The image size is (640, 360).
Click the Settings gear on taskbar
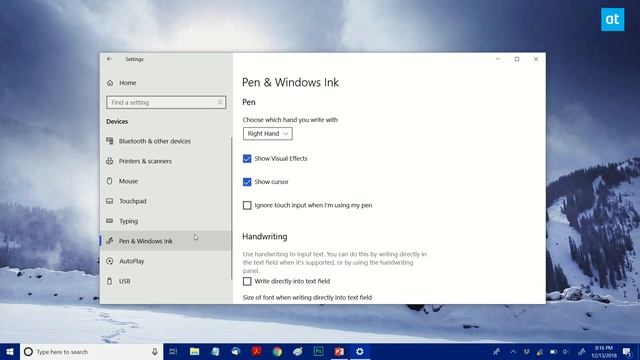(x=360, y=352)
